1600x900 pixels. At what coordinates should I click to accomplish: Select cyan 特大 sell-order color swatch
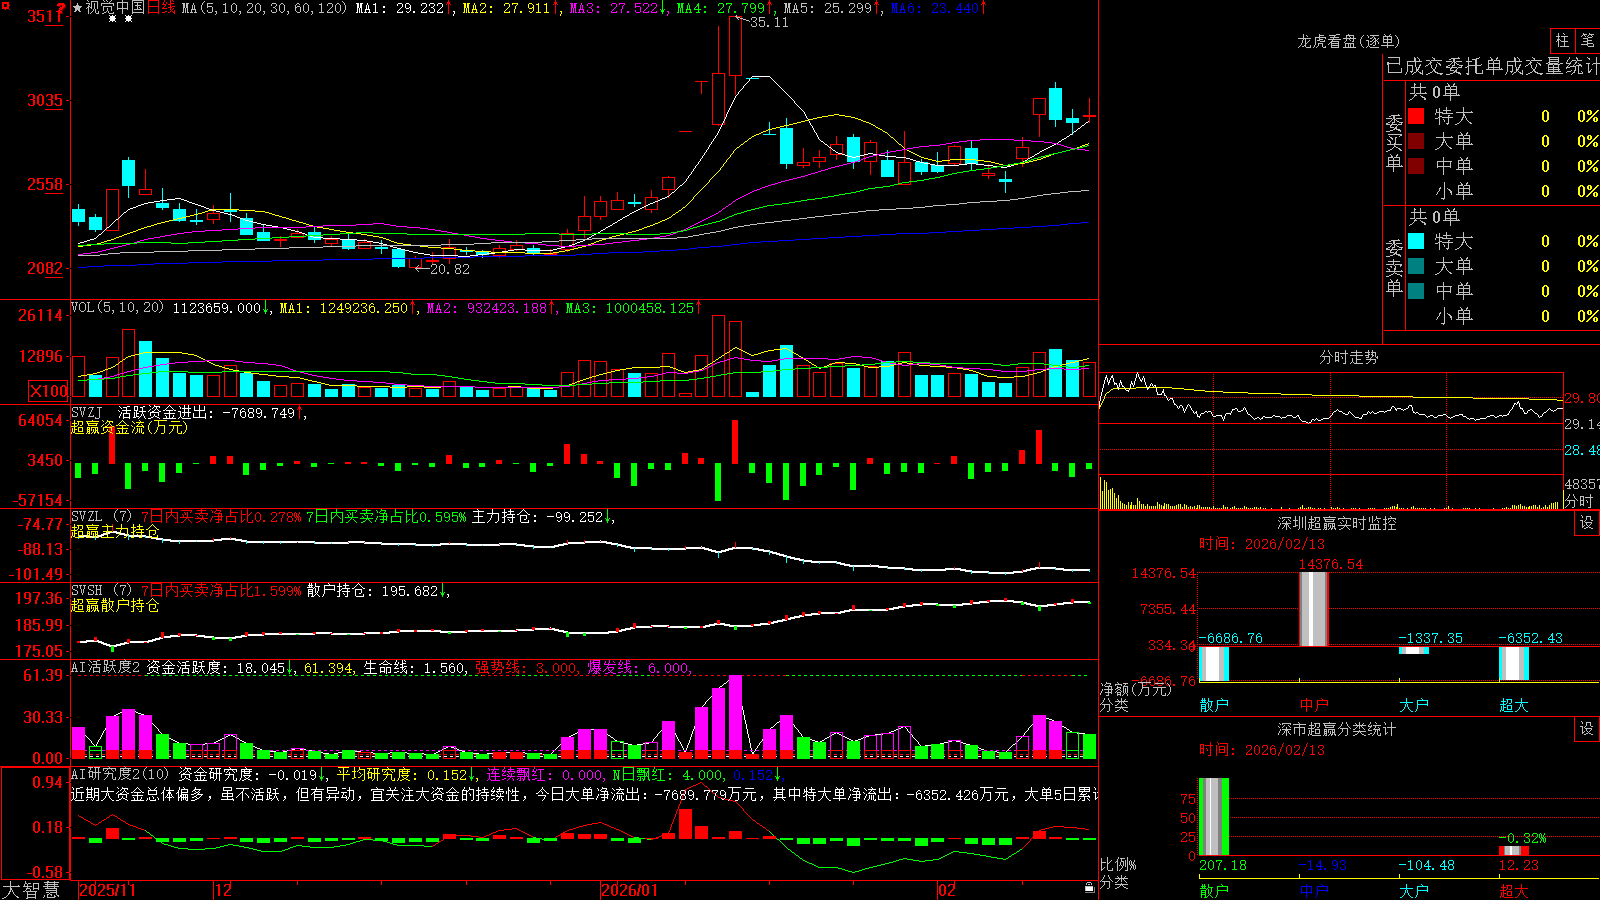1416,241
